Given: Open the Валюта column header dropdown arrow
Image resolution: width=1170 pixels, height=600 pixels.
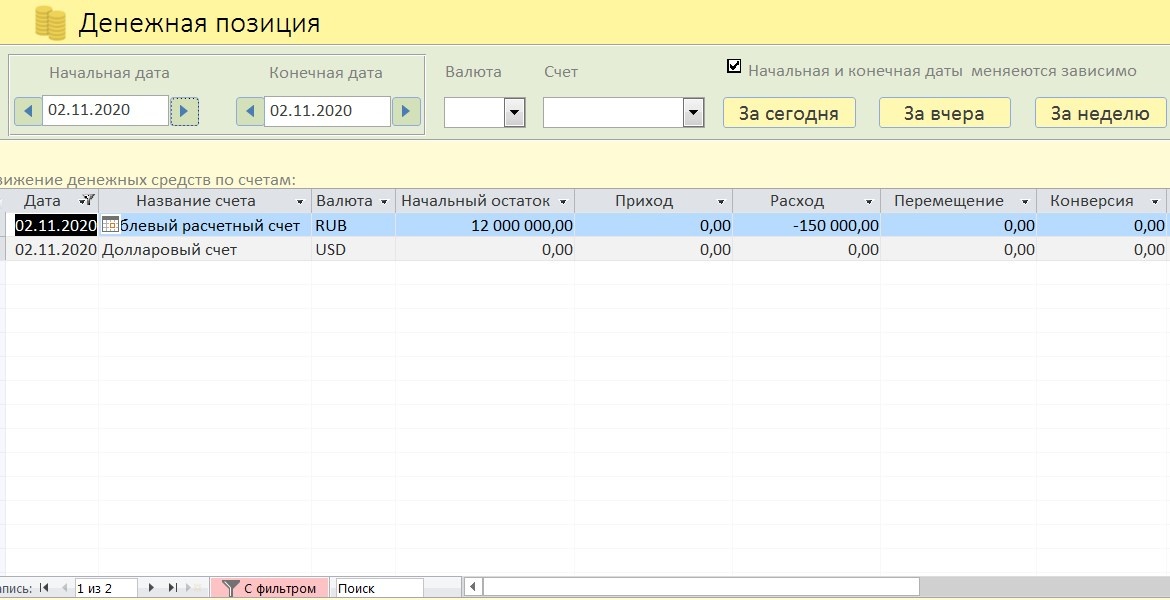Looking at the screenshot, I should [x=384, y=201].
